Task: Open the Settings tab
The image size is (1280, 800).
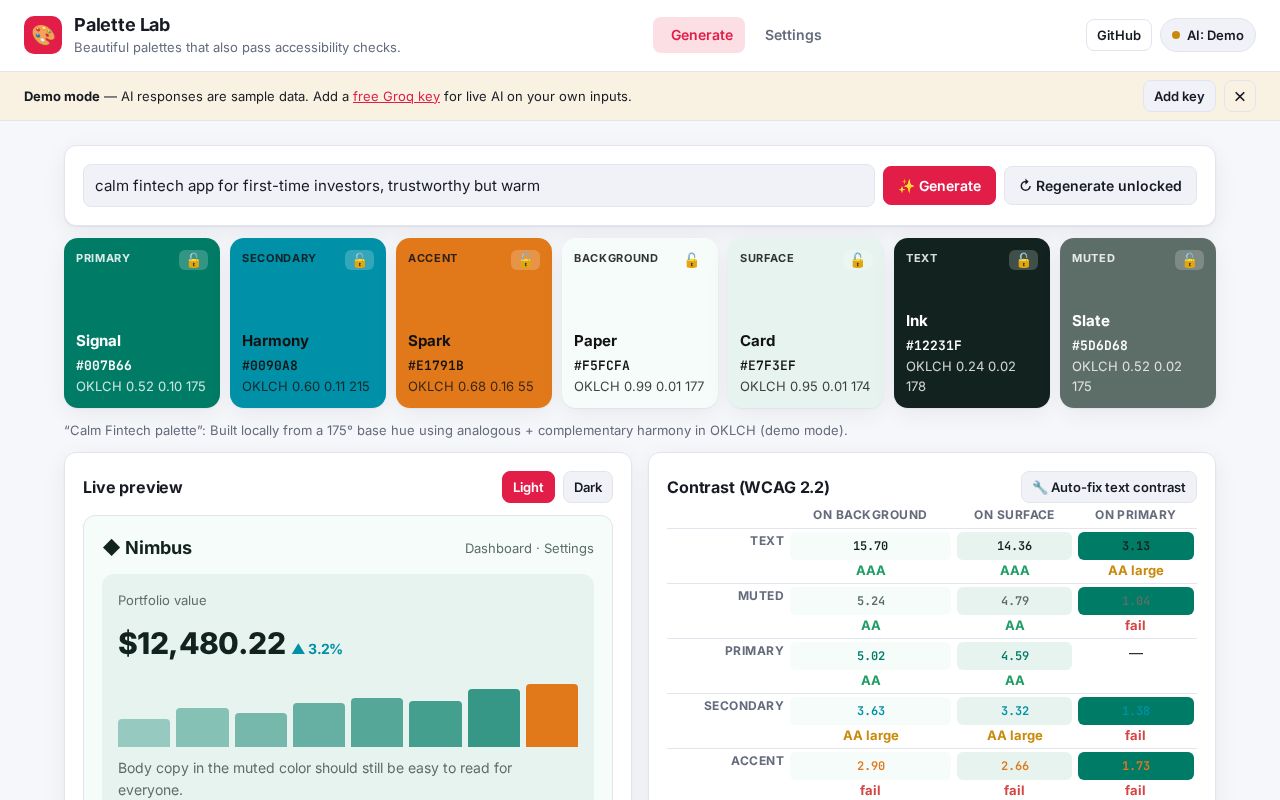Action: tap(793, 35)
